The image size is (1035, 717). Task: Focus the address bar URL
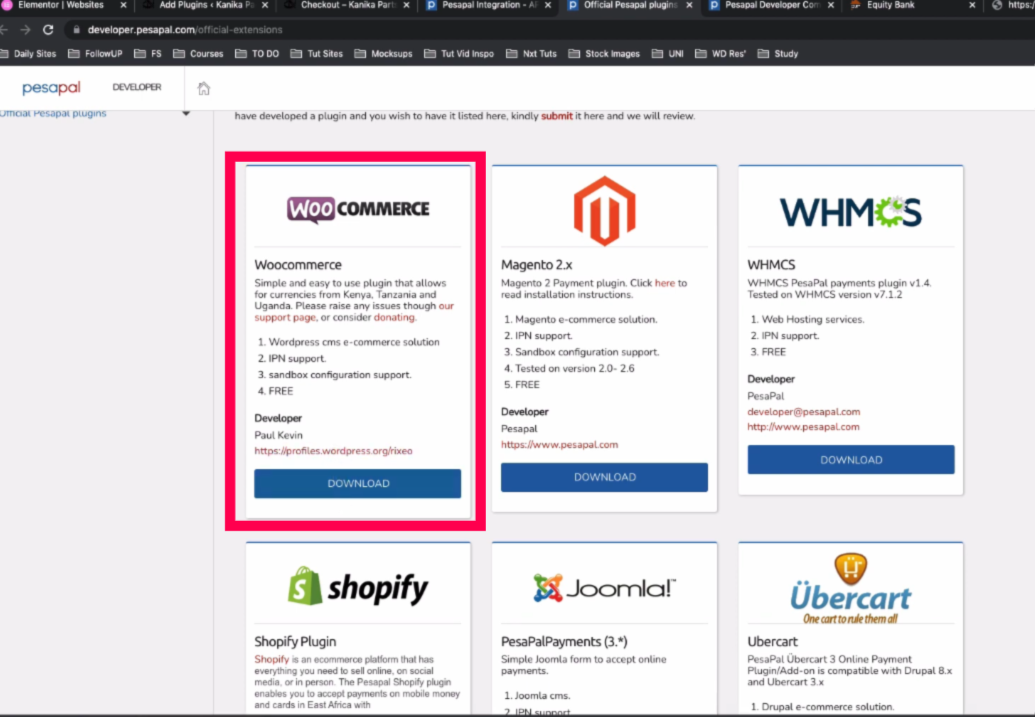click(x=185, y=30)
